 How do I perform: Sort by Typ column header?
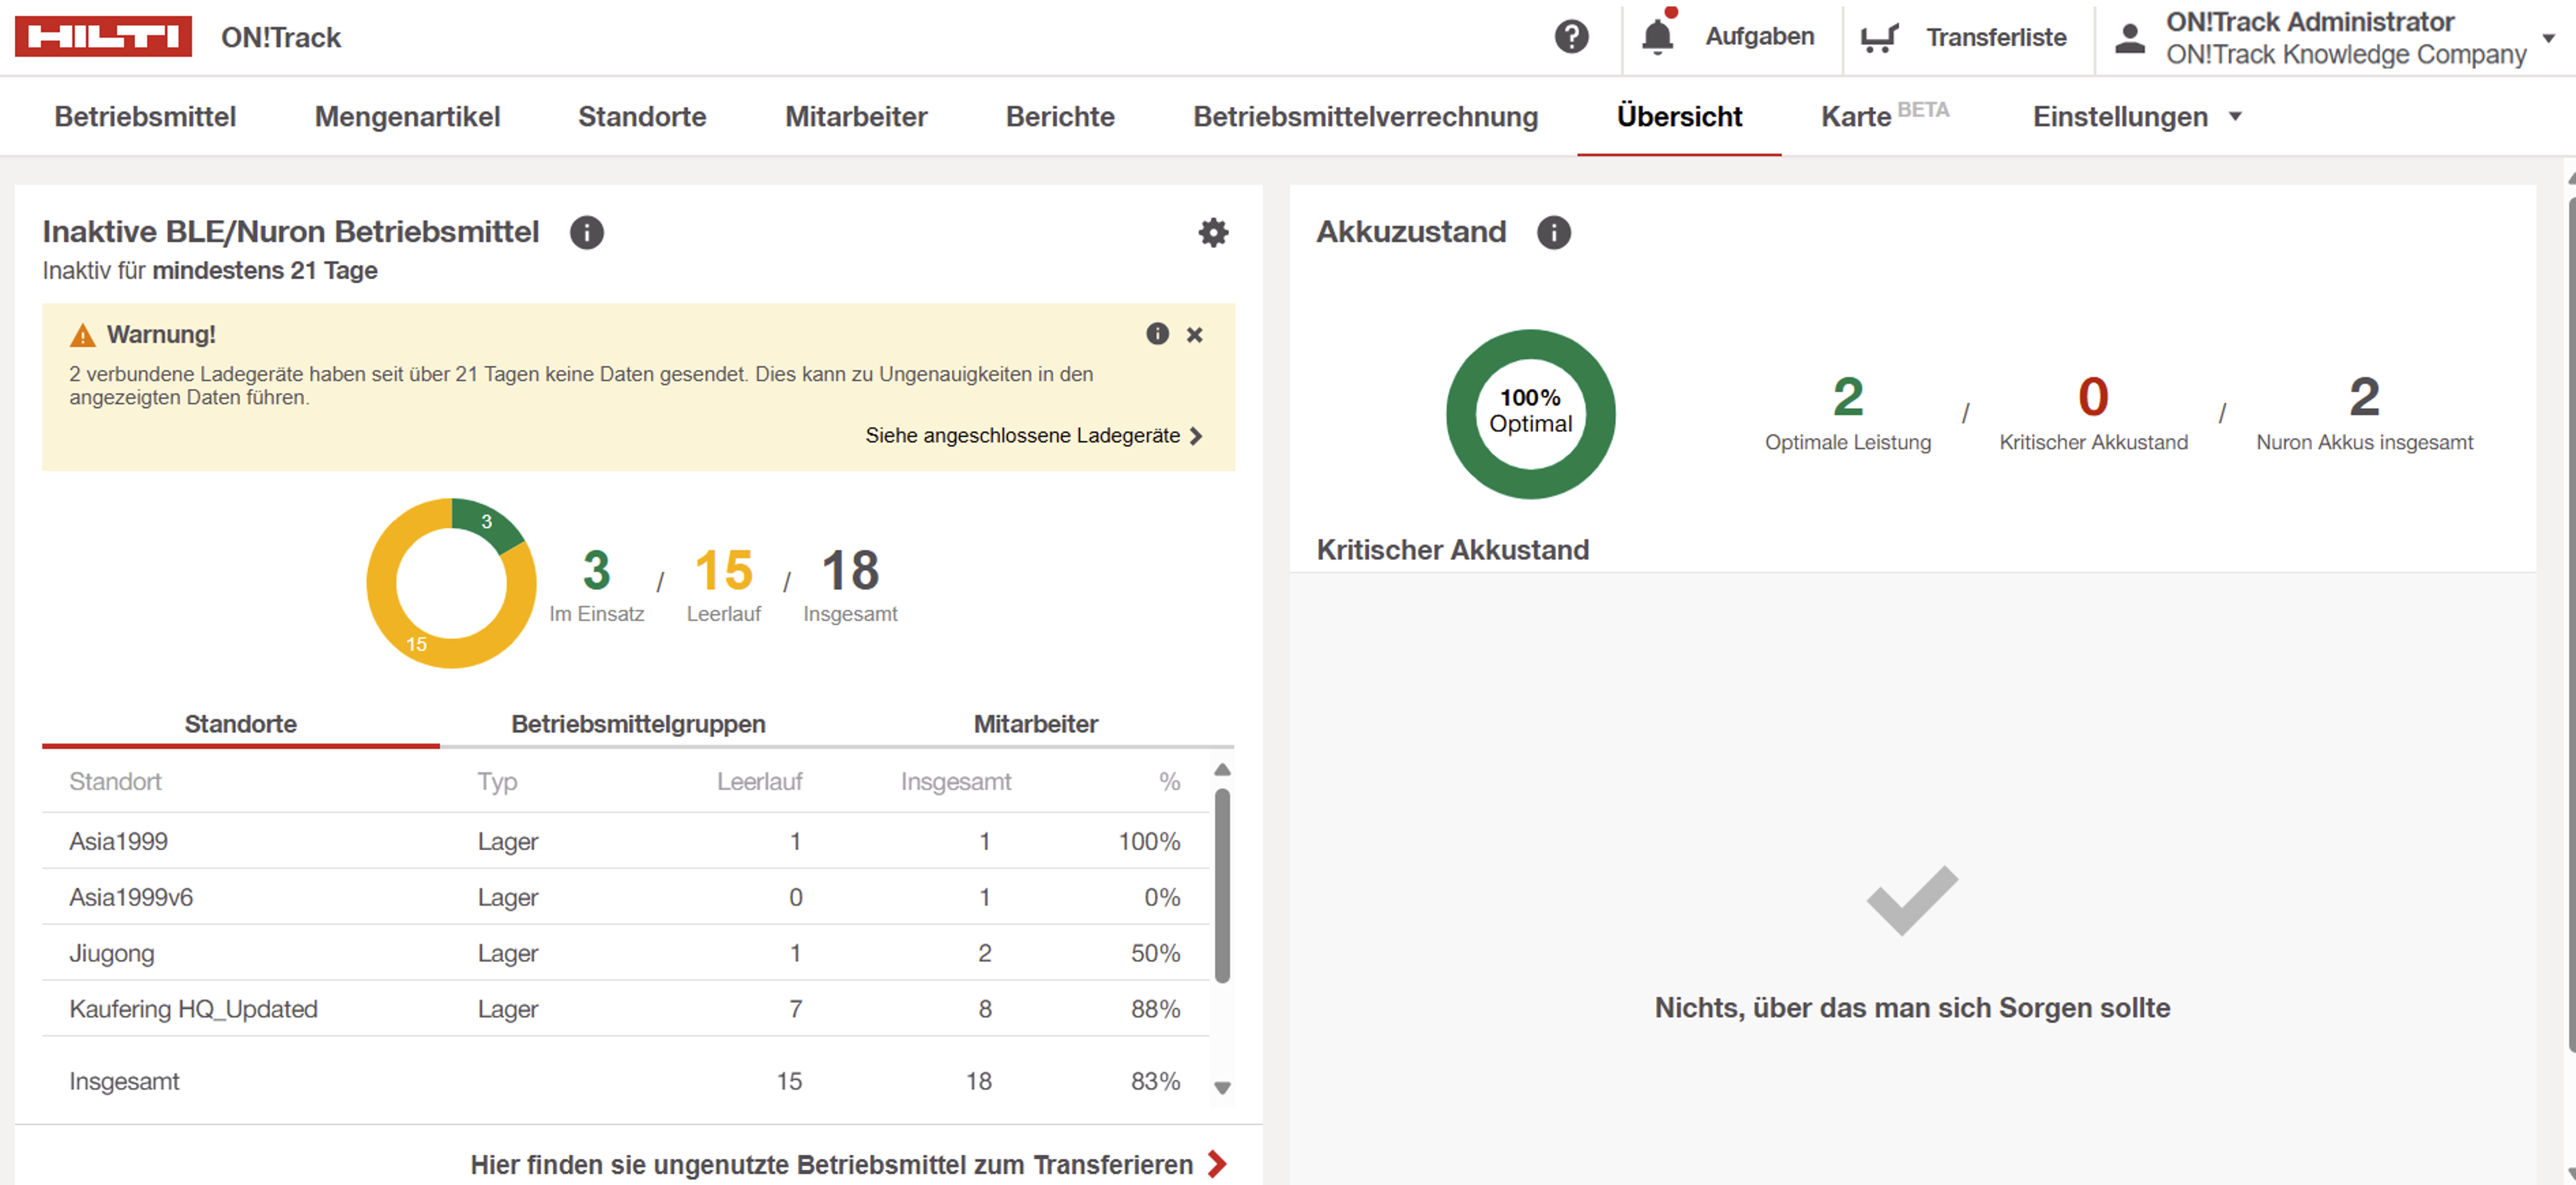pyautogui.click(x=497, y=781)
